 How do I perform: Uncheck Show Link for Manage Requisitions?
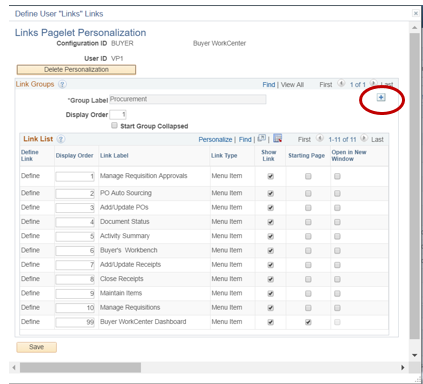271,308
